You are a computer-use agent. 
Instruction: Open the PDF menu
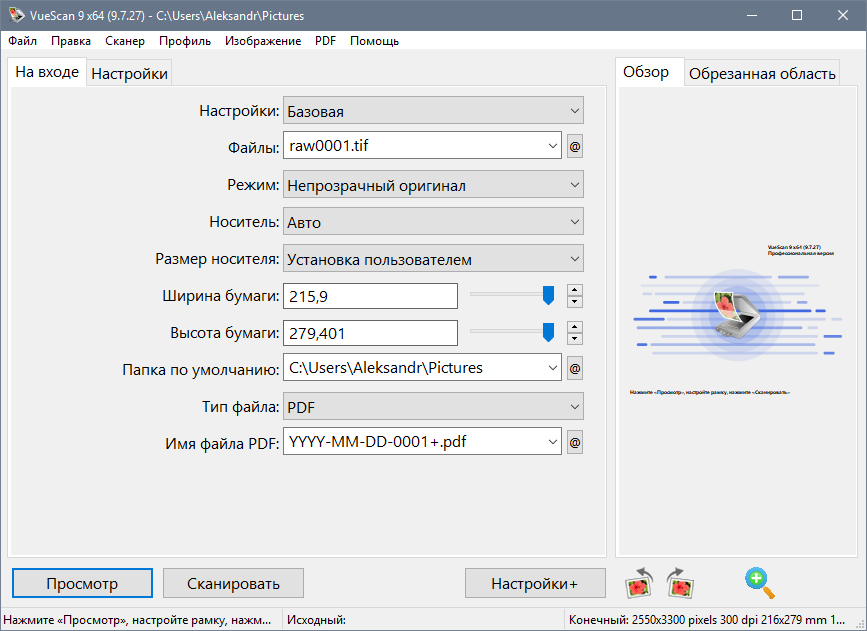(325, 41)
